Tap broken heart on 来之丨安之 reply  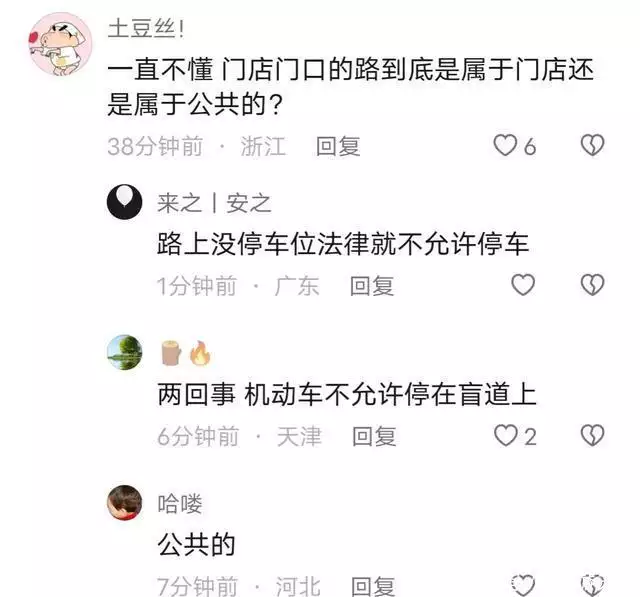click(592, 284)
